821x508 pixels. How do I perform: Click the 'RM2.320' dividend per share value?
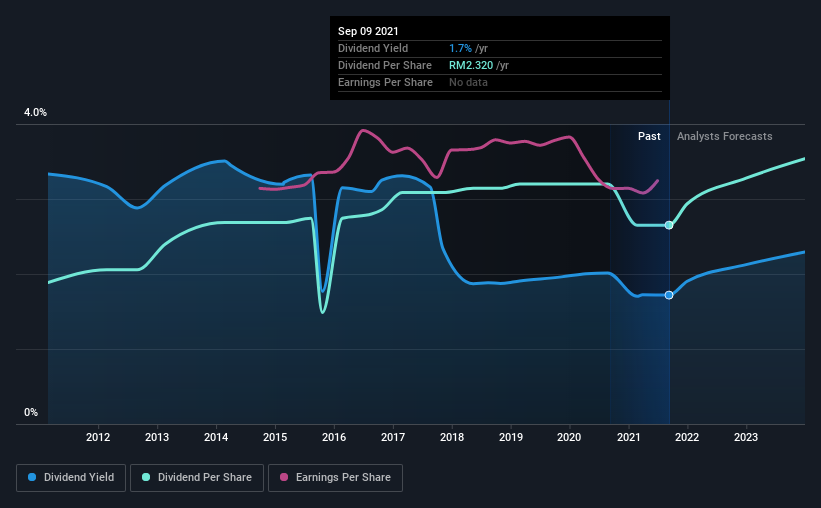[x=471, y=65]
